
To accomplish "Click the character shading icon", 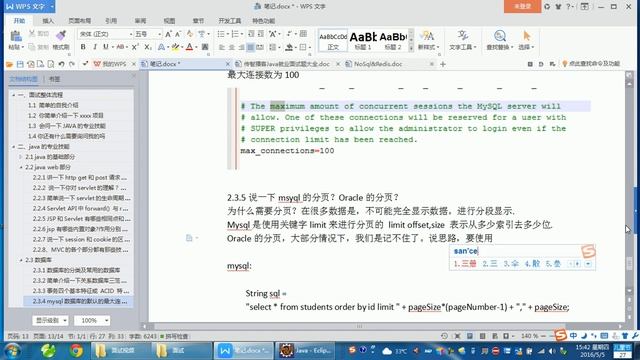I will click(x=205, y=47).
